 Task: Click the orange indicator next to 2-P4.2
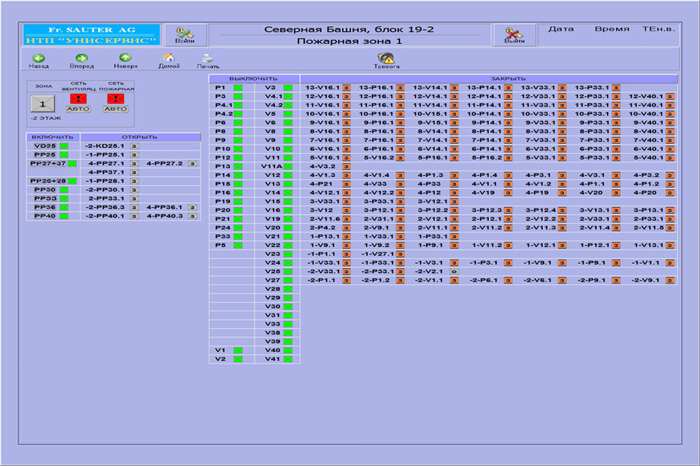pos(346,228)
